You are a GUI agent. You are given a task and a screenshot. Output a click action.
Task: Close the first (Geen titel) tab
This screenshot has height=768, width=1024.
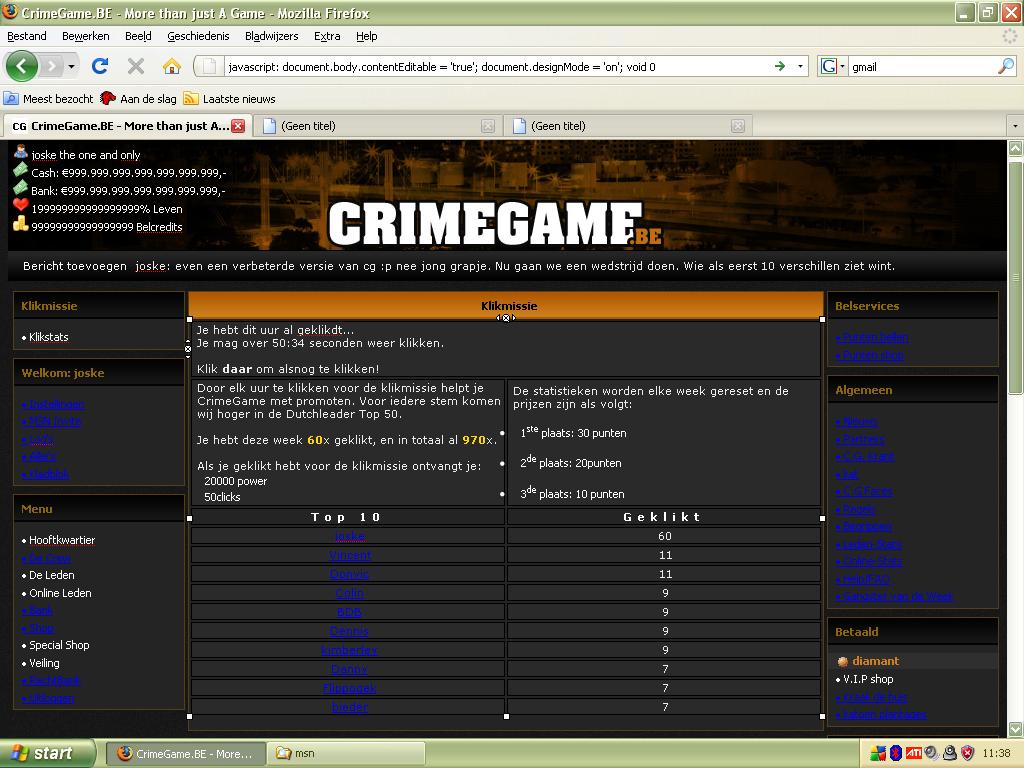pos(487,126)
